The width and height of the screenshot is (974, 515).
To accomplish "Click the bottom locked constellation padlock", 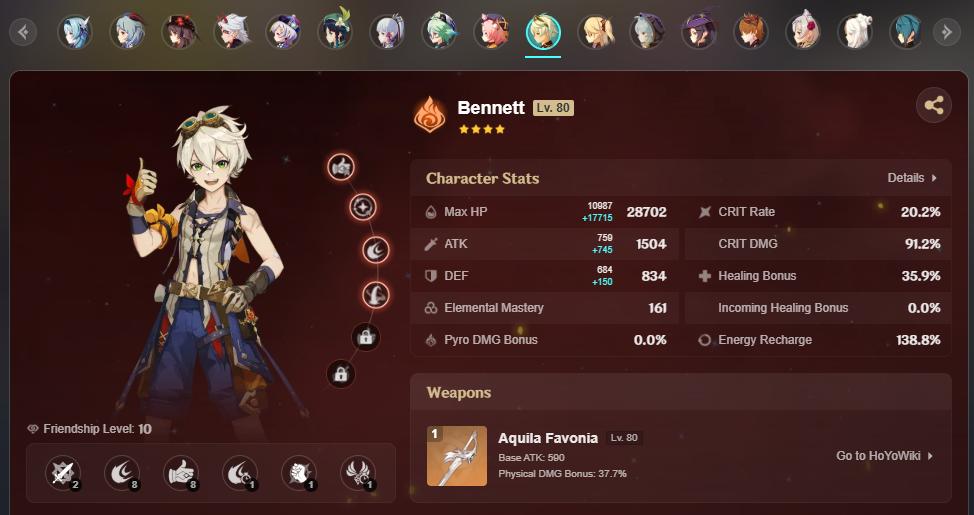I will pyautogui.click(x=341, y=374).
